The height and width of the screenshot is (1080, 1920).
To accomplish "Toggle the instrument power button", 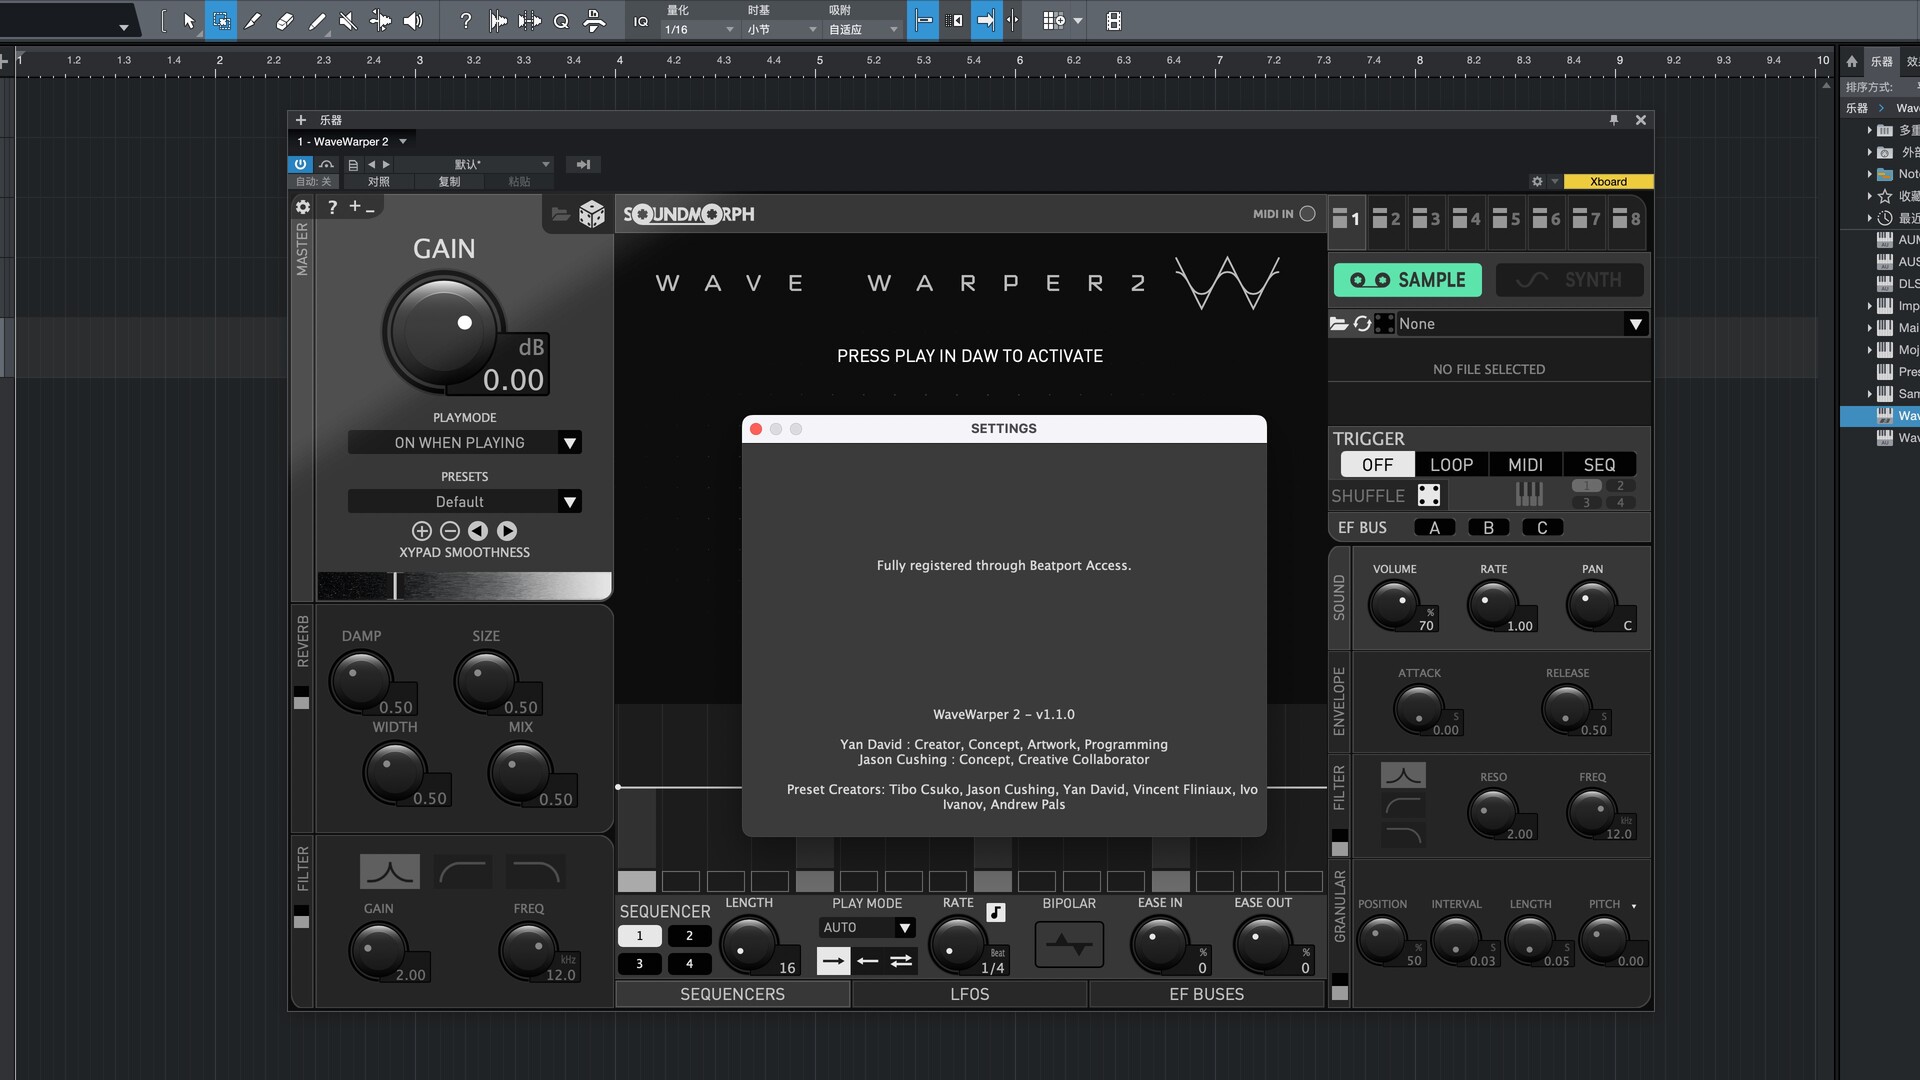I will click(300, 164).
